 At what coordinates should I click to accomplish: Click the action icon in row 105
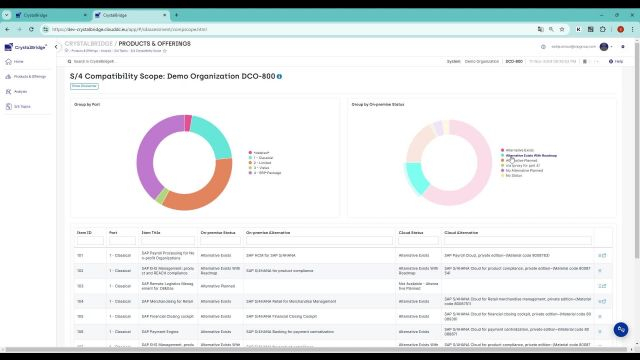pos(600,316)
